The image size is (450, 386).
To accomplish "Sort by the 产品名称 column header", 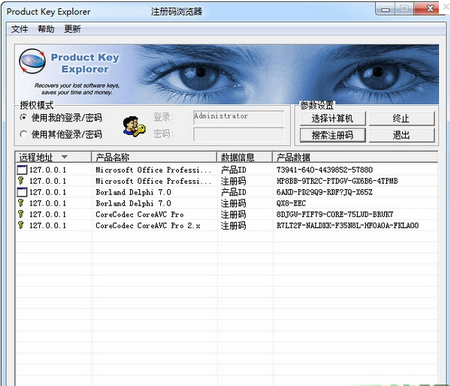I will 154,157.
